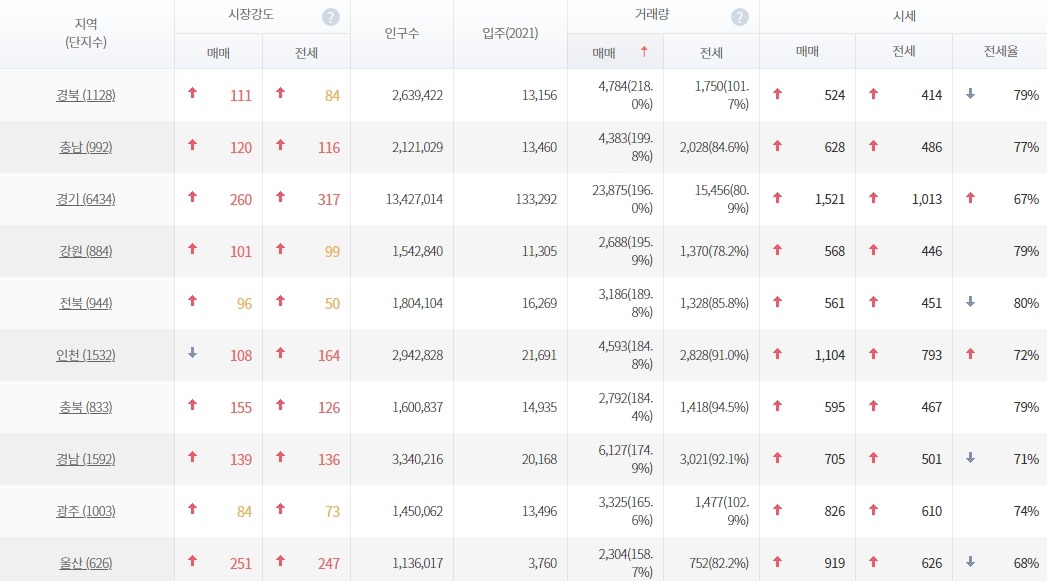Select 충북 전세율 value 79%
This screenshot has width=1047, height=581.
(x=1026, y=408)
